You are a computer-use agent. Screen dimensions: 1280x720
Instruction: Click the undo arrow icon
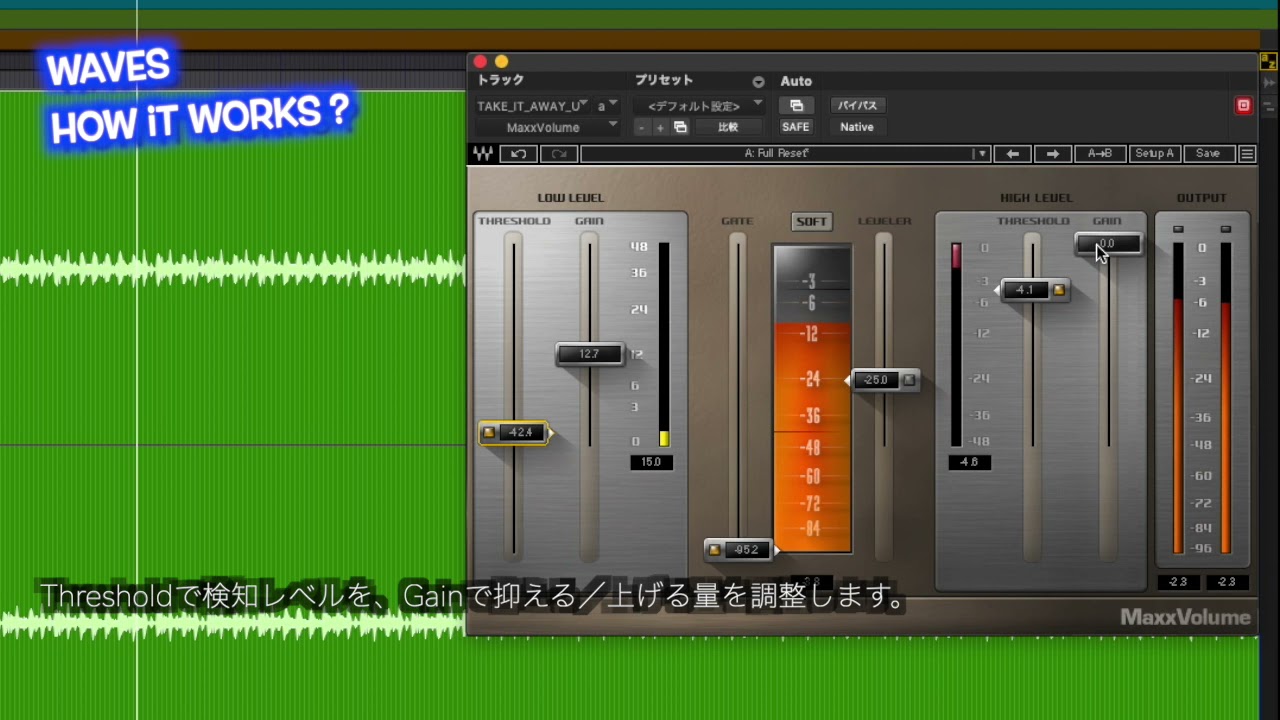click(518, 153)
